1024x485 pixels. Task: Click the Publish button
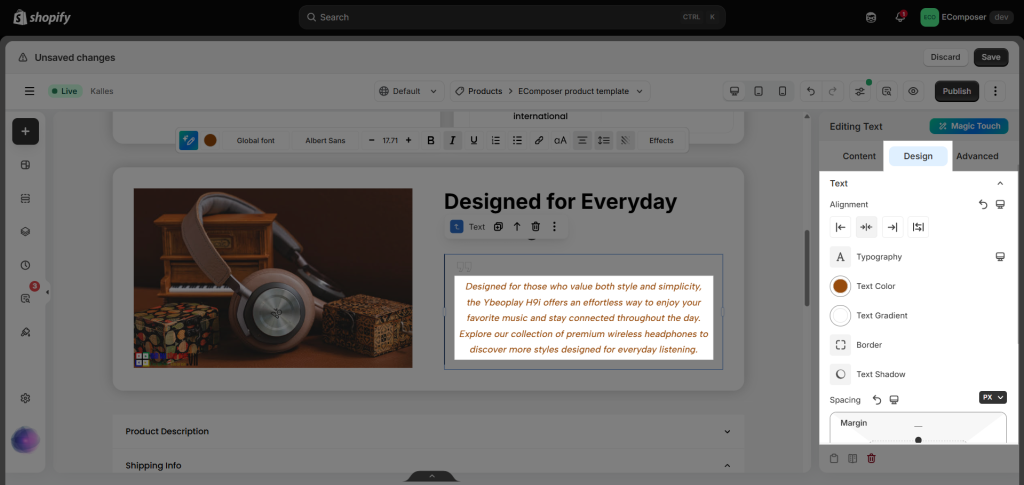[x=957, y=91]
